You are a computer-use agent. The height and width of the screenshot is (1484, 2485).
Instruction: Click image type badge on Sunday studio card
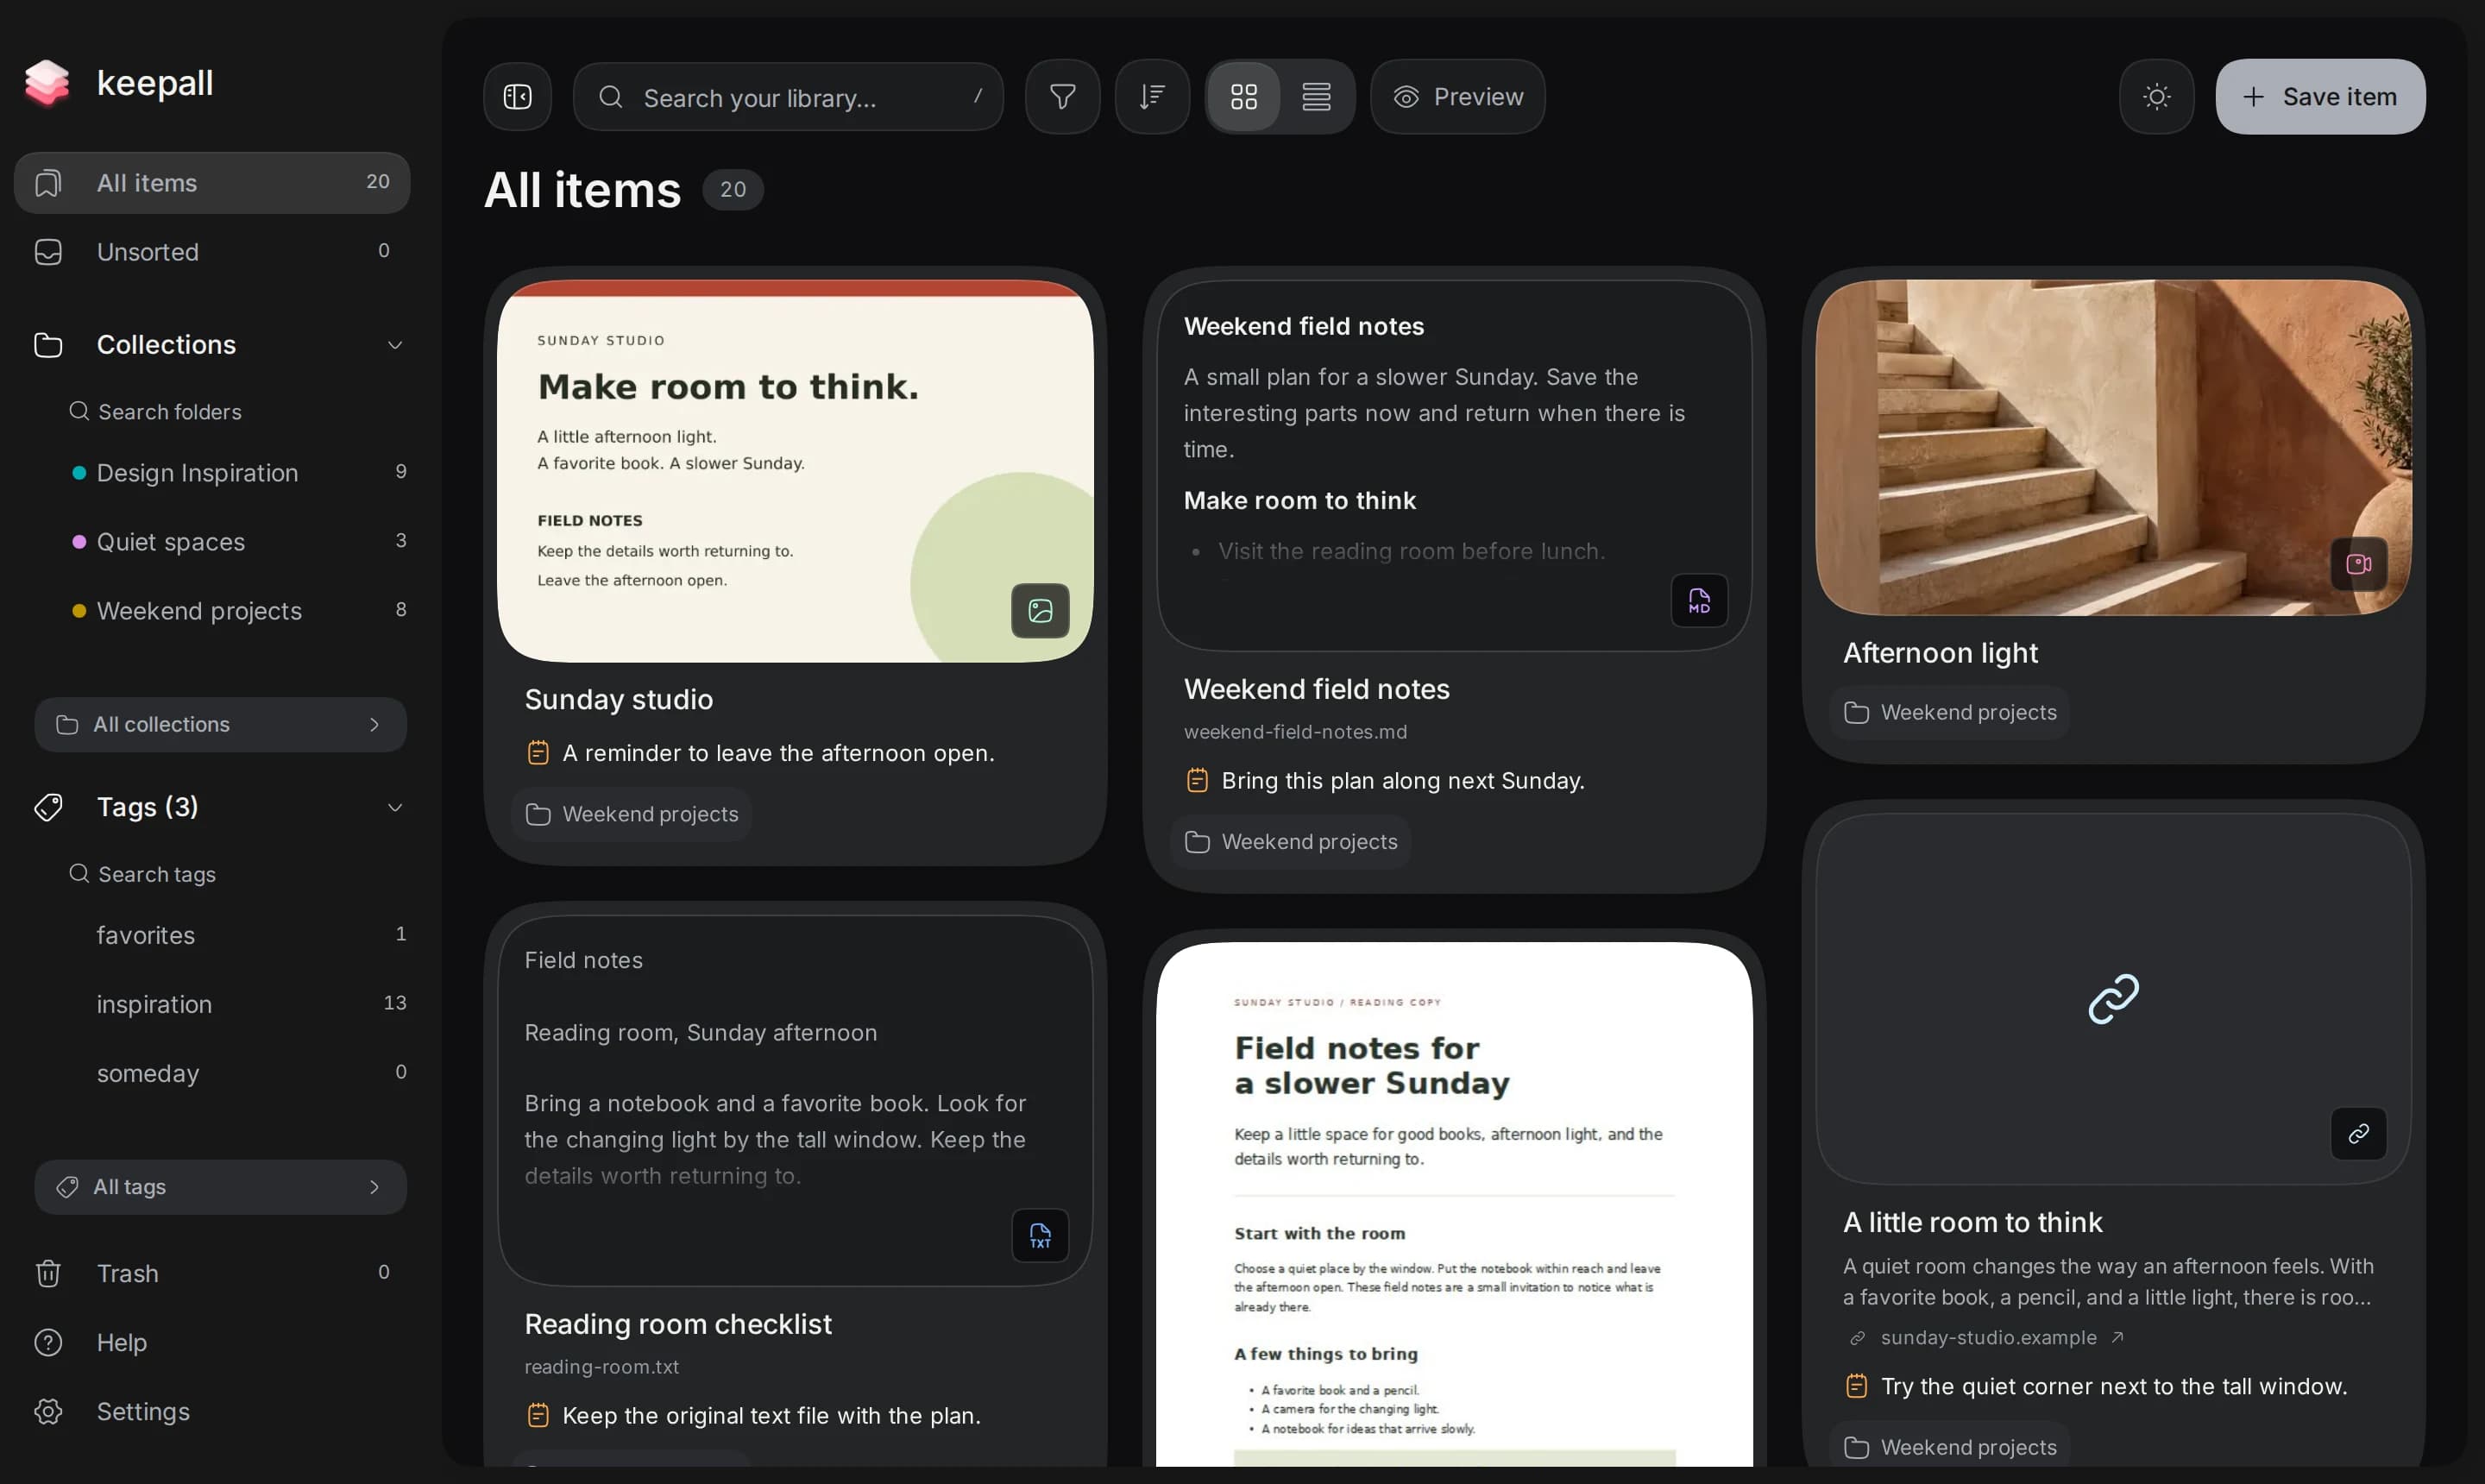[x=1040, y=611]
